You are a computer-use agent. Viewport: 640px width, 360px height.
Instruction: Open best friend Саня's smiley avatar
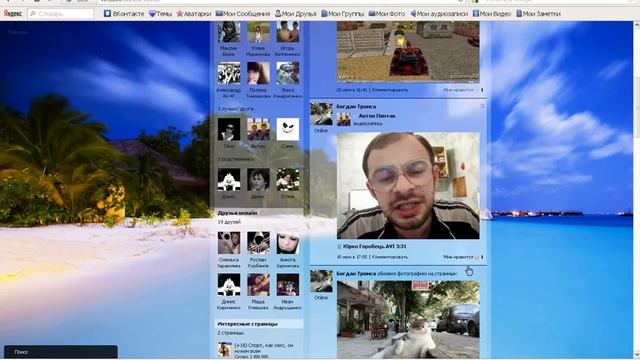point(288,129)
